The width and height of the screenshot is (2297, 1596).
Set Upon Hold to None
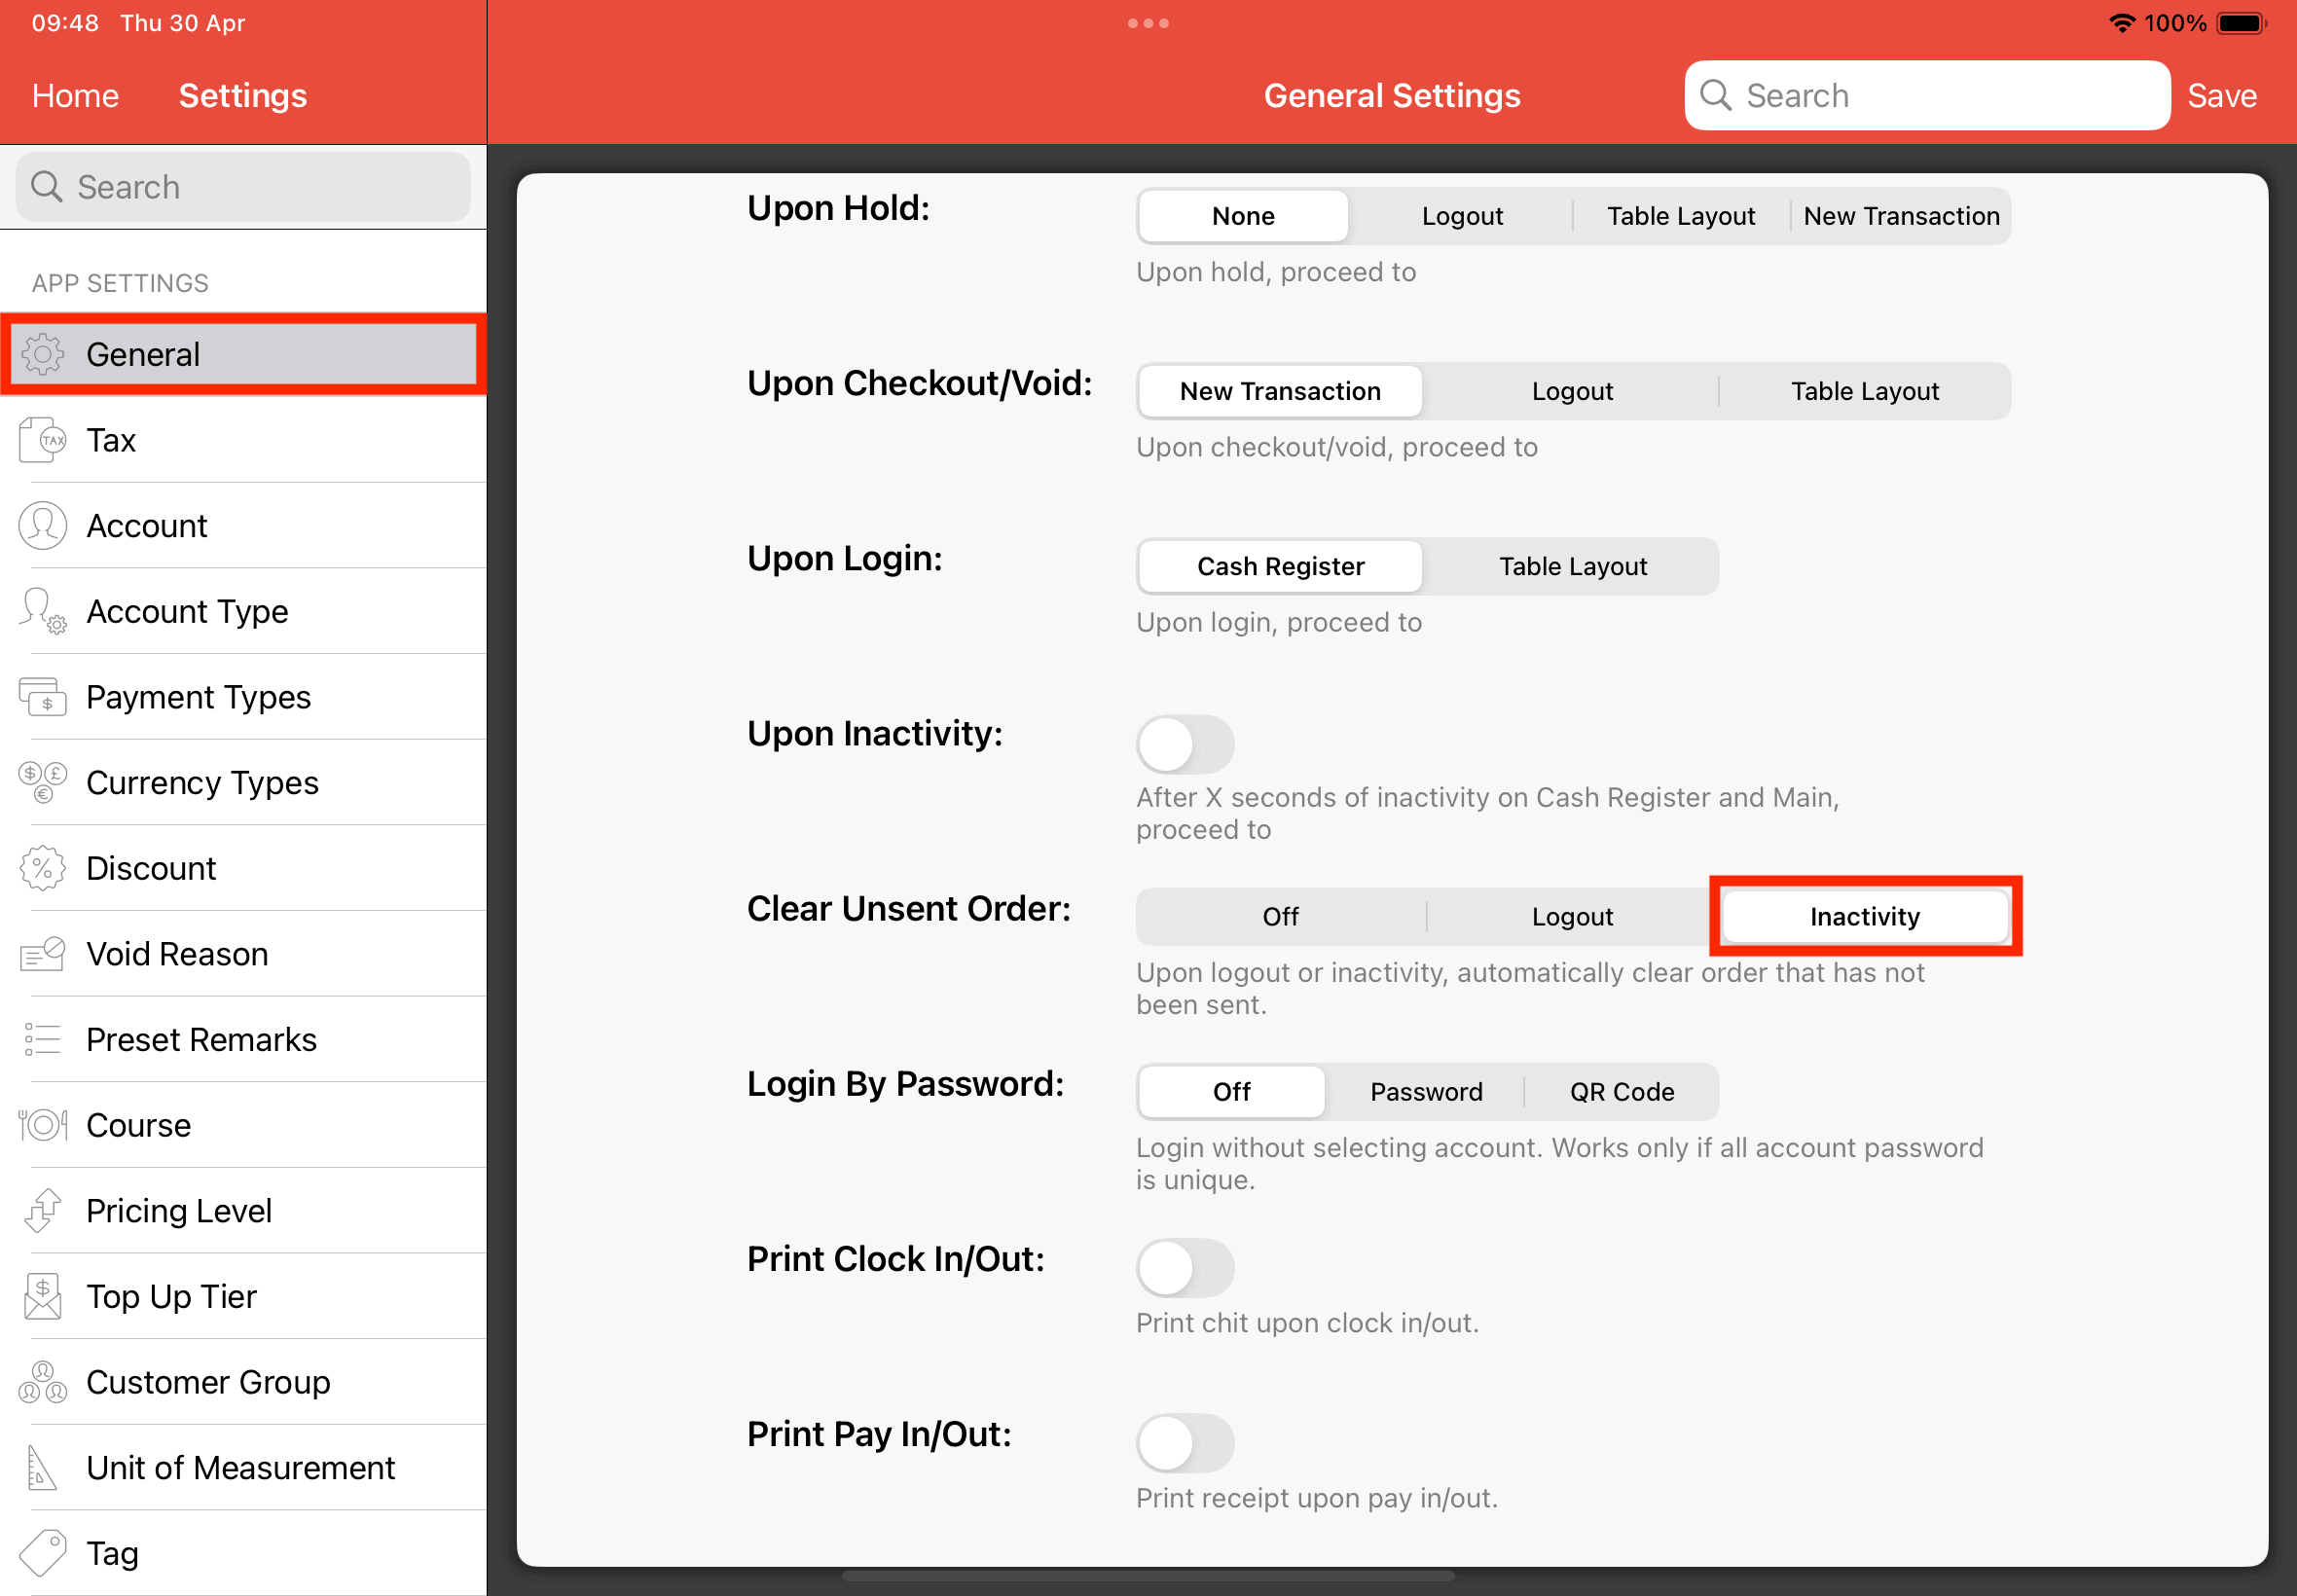click(1243, 216)
